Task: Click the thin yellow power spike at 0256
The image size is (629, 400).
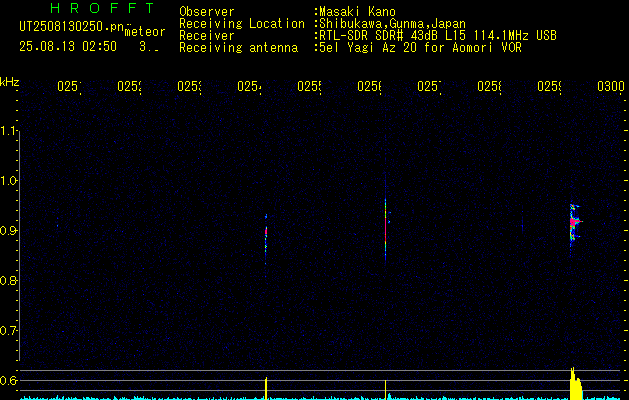Action: click(x=386, y=390)
